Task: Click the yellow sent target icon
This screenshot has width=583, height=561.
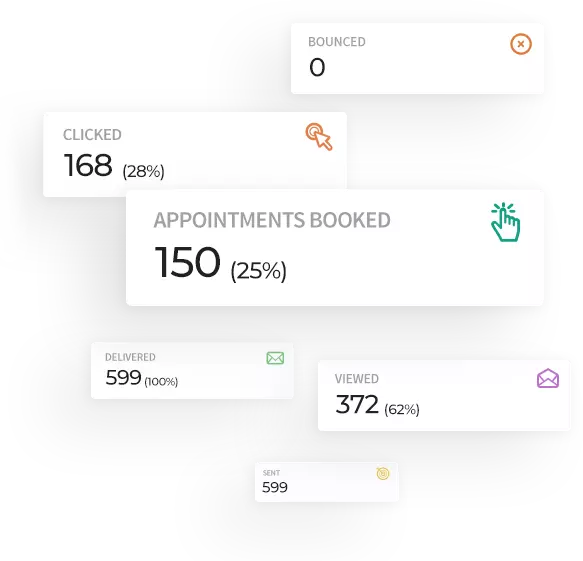Action: tap(383, 473)
